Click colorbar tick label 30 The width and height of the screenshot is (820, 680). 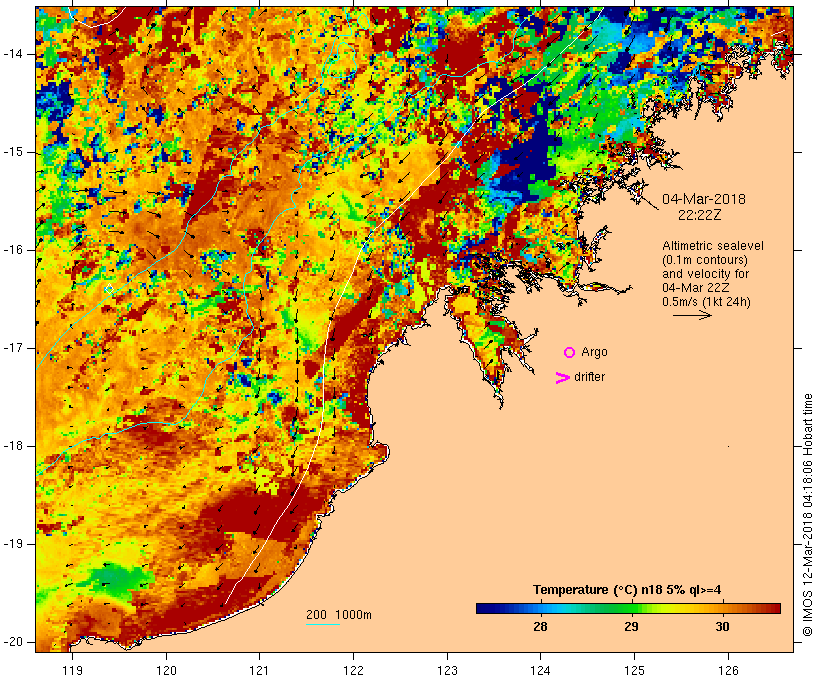pos(722,626)
